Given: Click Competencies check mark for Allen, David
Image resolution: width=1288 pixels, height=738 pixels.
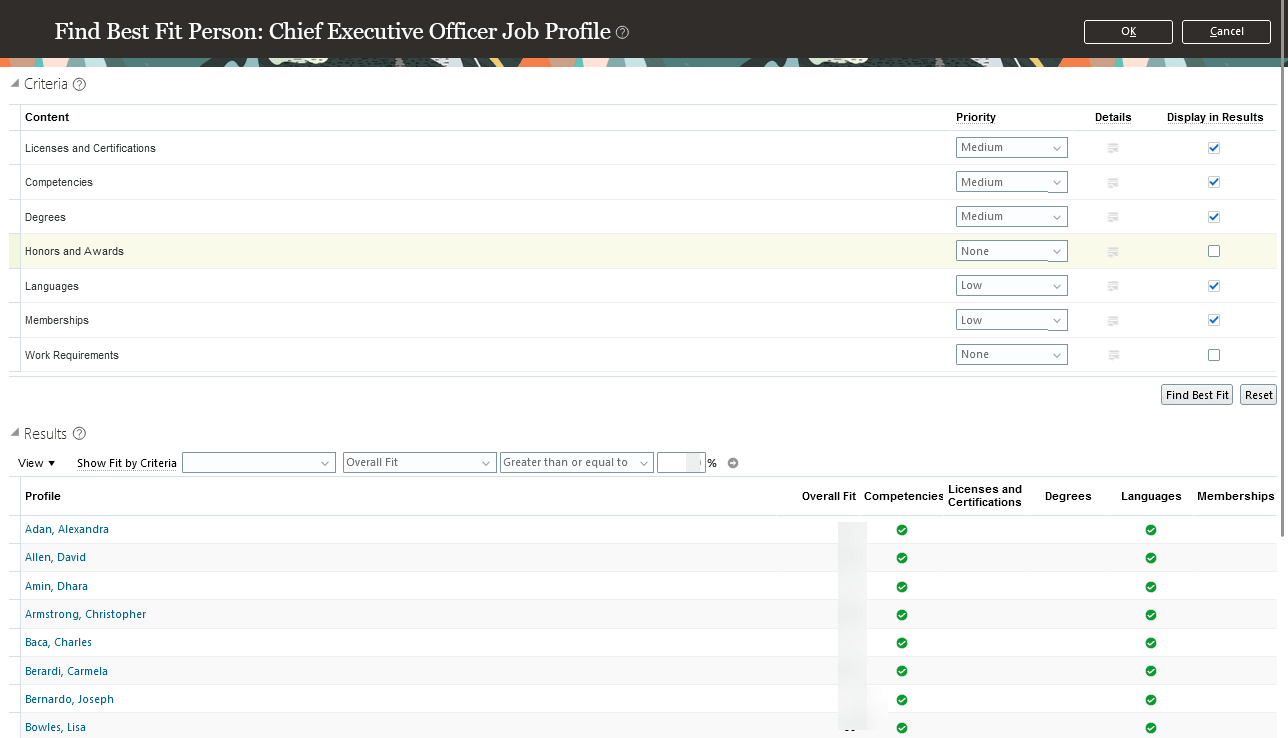Looking at the screenshot, I should pos(902,558).
